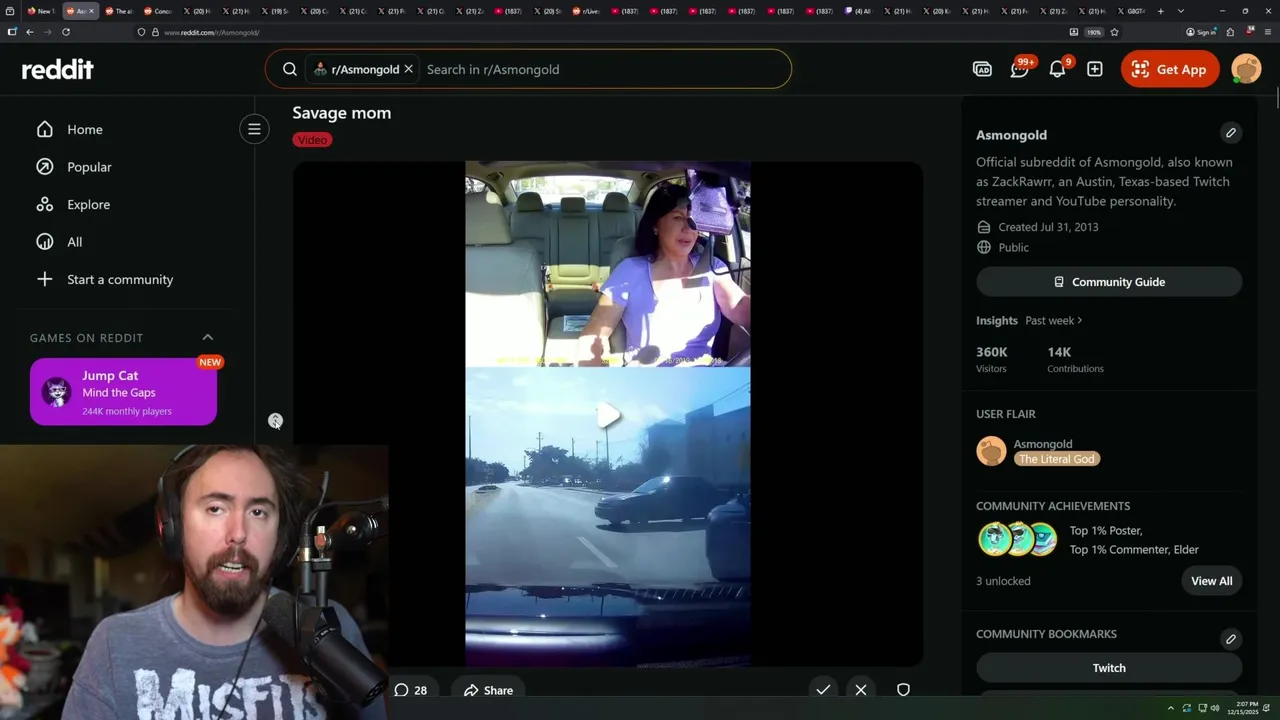Switch to the '(4) All' browser tab
This screenshot has width=1280, height=720.
pos(859,11)
